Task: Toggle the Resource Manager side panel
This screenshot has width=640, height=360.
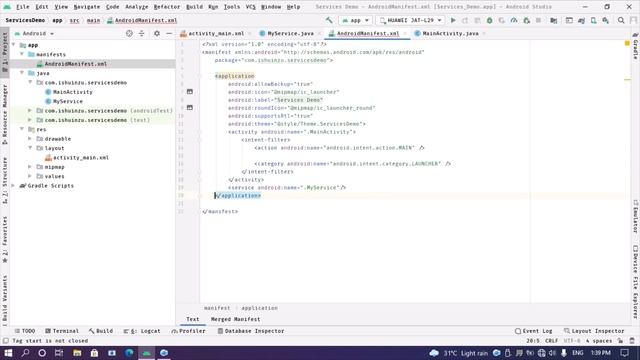Action: 4,114
